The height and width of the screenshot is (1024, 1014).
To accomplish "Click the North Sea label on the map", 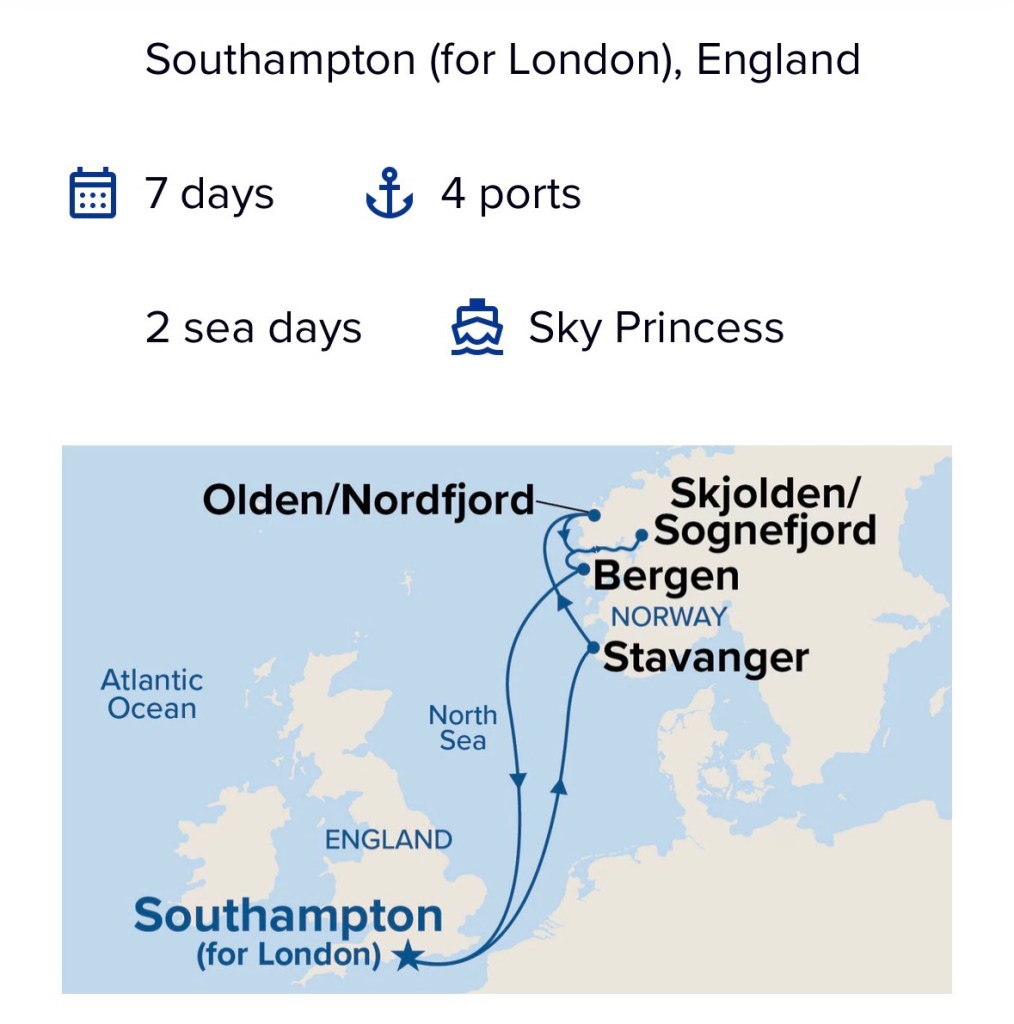I will [463, 728].
